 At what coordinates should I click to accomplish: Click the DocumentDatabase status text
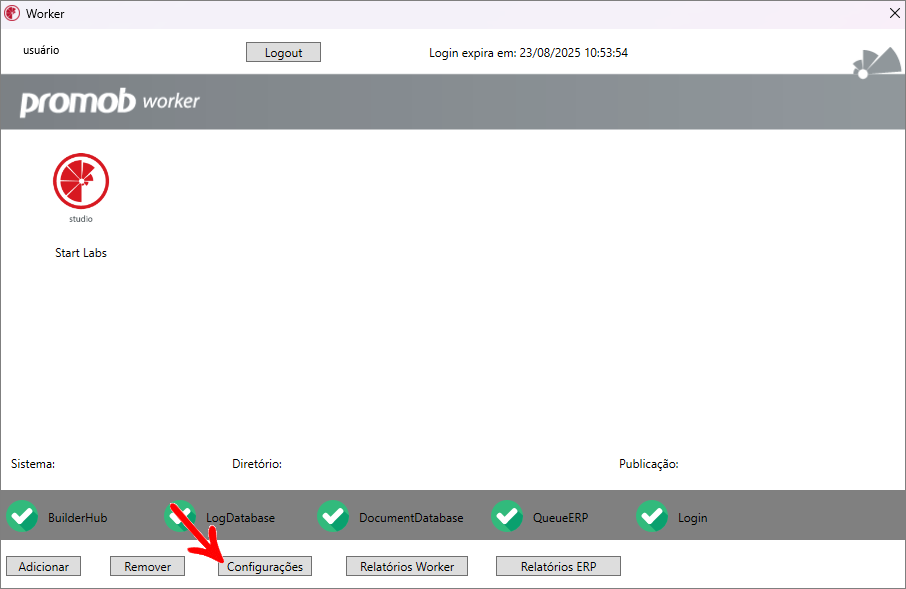coord(411,518)
